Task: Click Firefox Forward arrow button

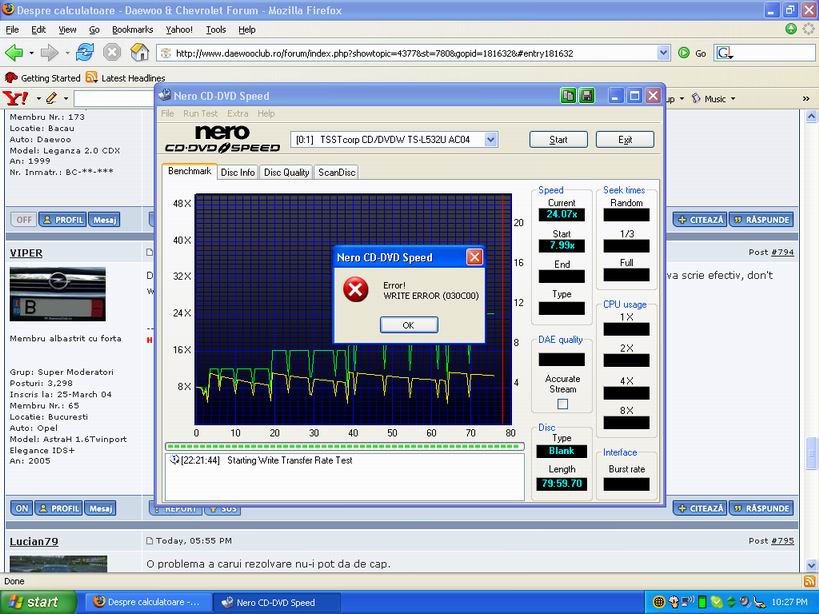Action: click(x=49, y=52)
